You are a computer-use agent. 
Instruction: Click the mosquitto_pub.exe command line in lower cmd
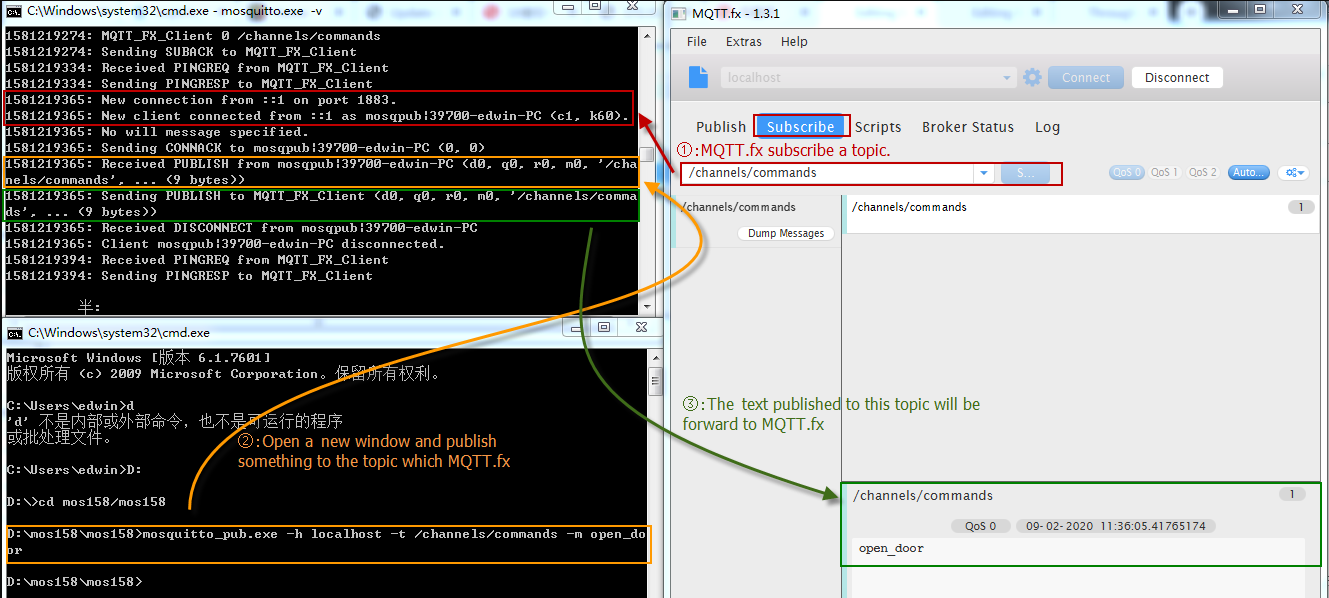coord(328,542)
